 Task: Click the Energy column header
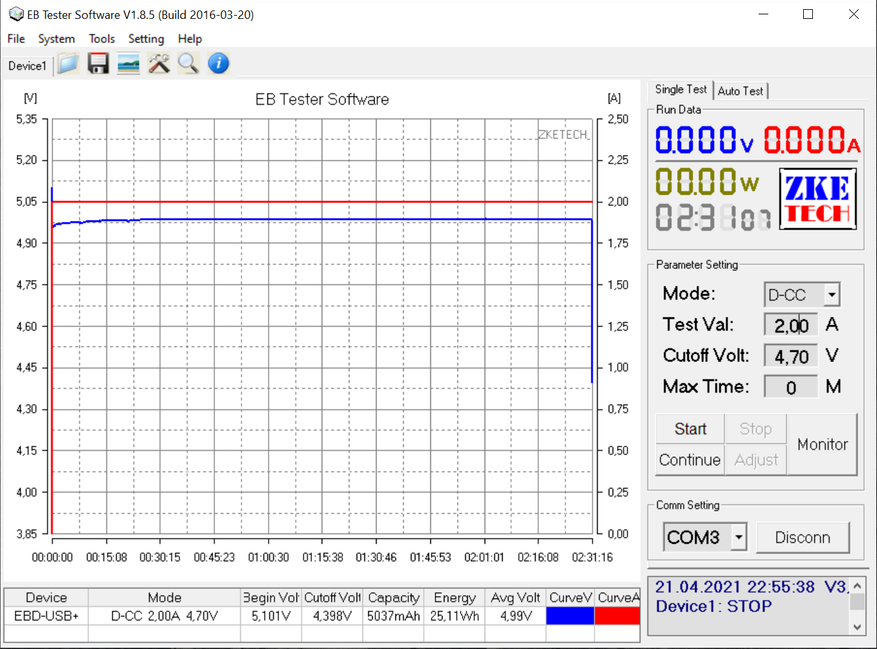pos(454,598)
